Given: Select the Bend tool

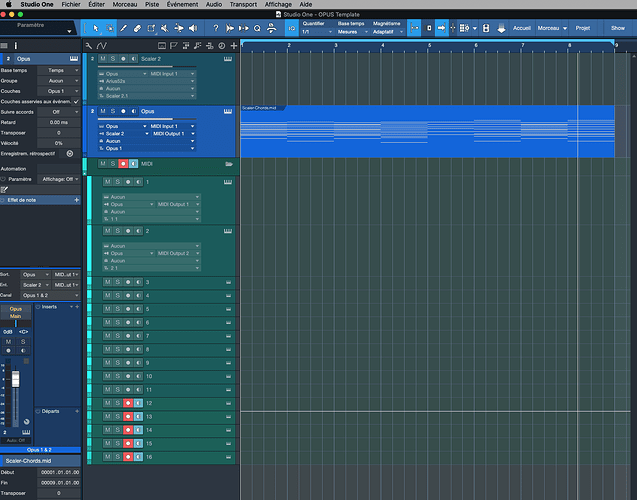Looking at the screenshot, I should pyautogui.click(x=179, y=28).
